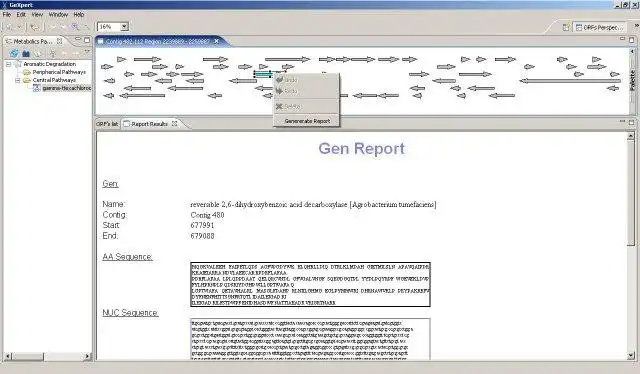Select the long left-pointing ORF arrow at right

pos(570,81)
